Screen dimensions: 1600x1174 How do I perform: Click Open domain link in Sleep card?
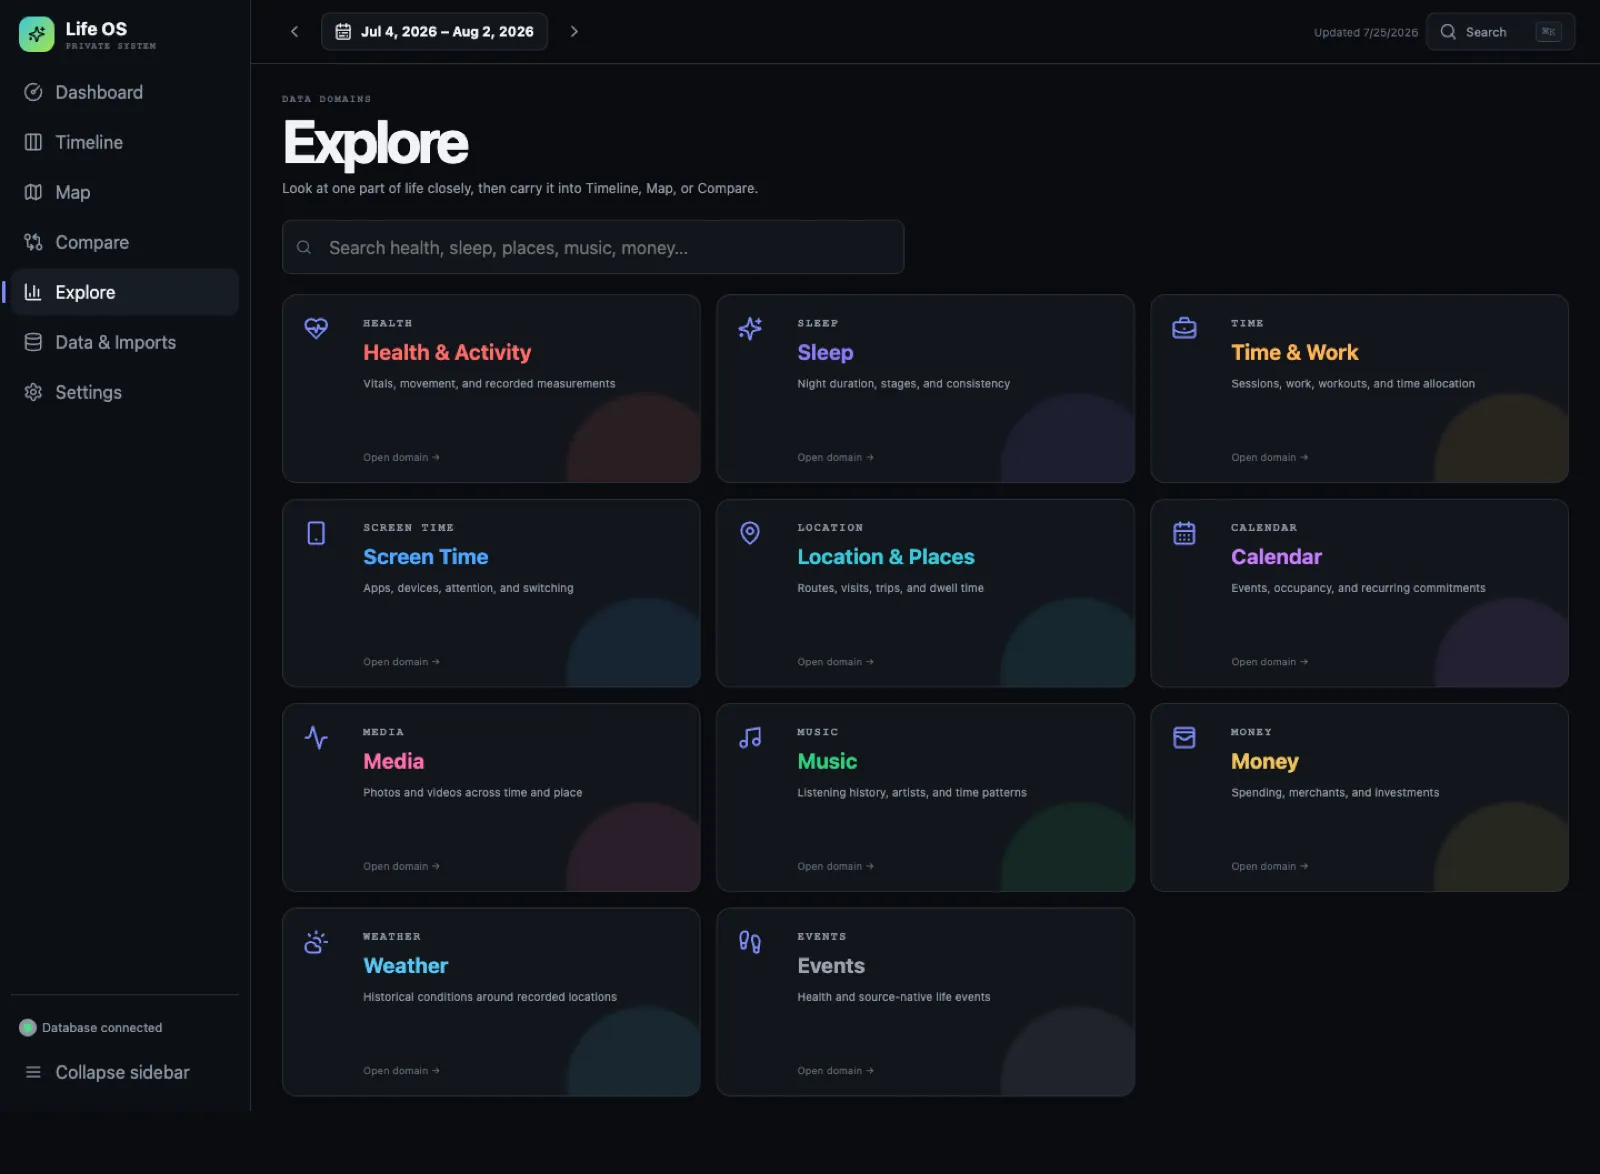coord(835,457)
